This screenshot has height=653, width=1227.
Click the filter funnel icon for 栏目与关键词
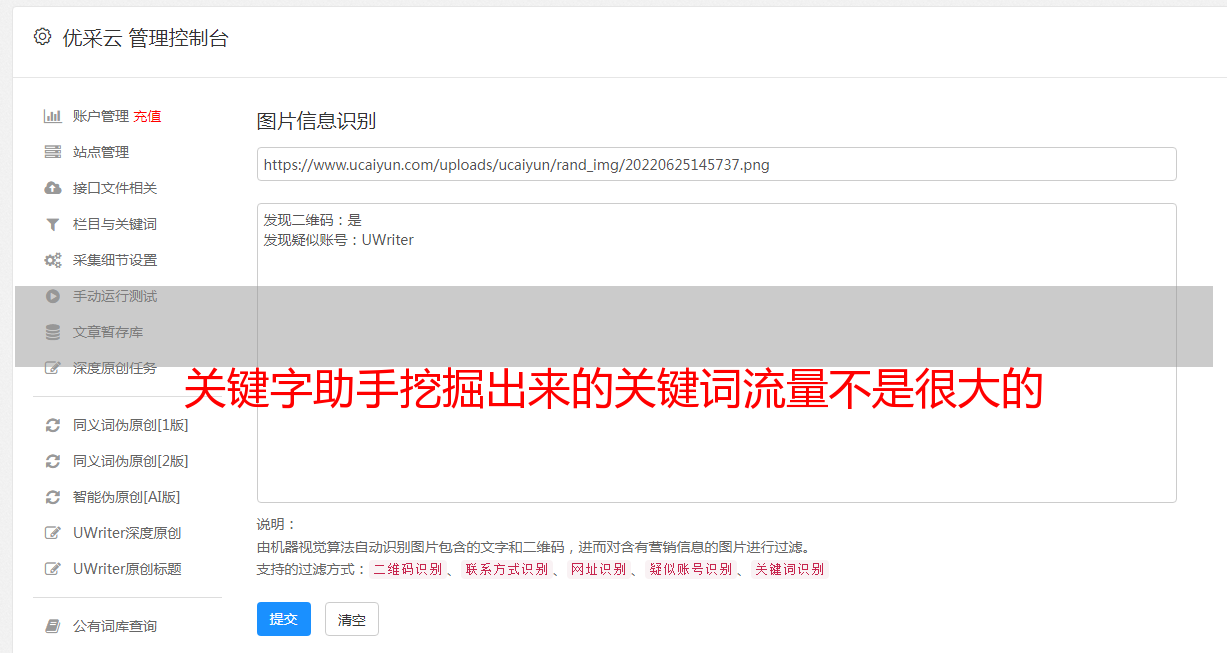click(x=53, y=224)
